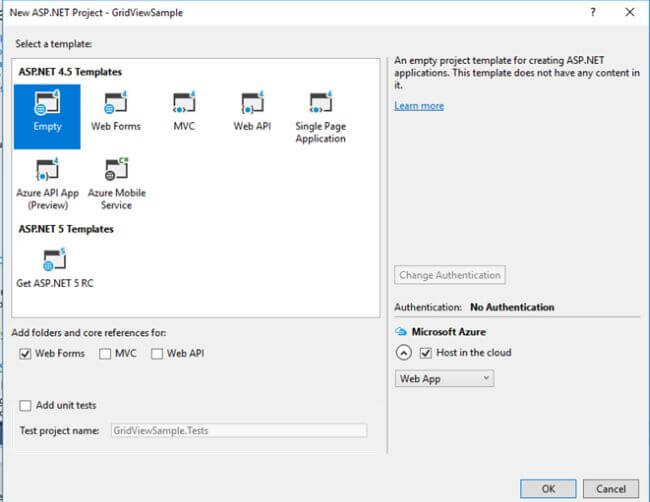The image size is (650, 502).
Task: Click the Test project name field
Action: pyautogui.click(x=238, y=431)
